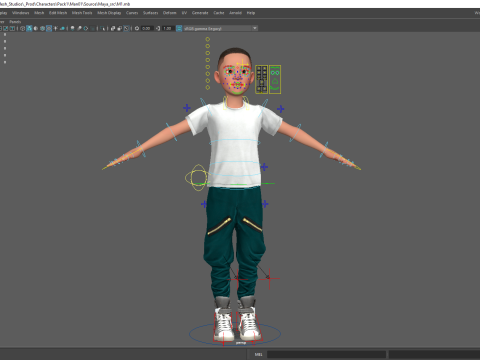Open the Generate menu
Image resolution: width=480 pixels, height=360 pixels.
click(x=200, y=13)
